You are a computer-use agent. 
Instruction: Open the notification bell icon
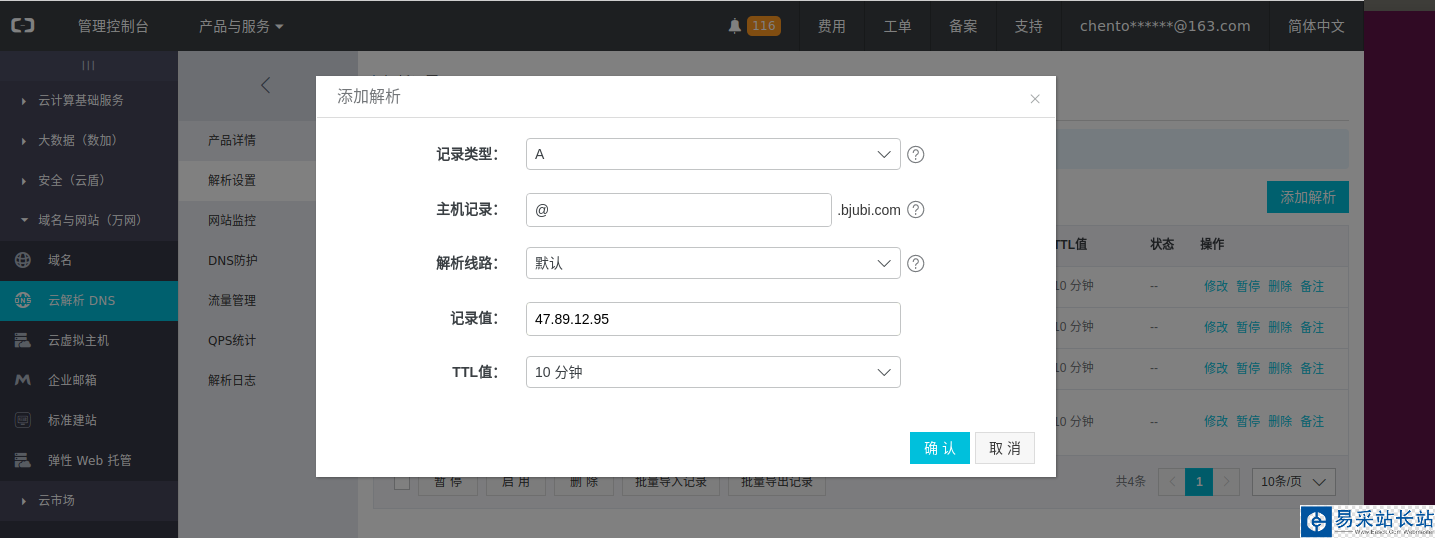coord(735,26)
